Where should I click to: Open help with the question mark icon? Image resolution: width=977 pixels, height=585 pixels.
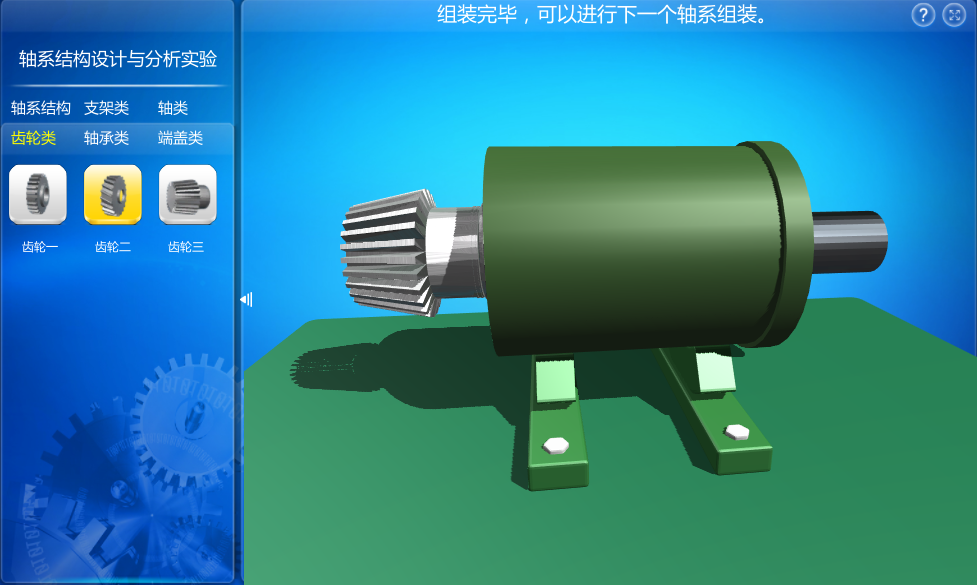924,15
